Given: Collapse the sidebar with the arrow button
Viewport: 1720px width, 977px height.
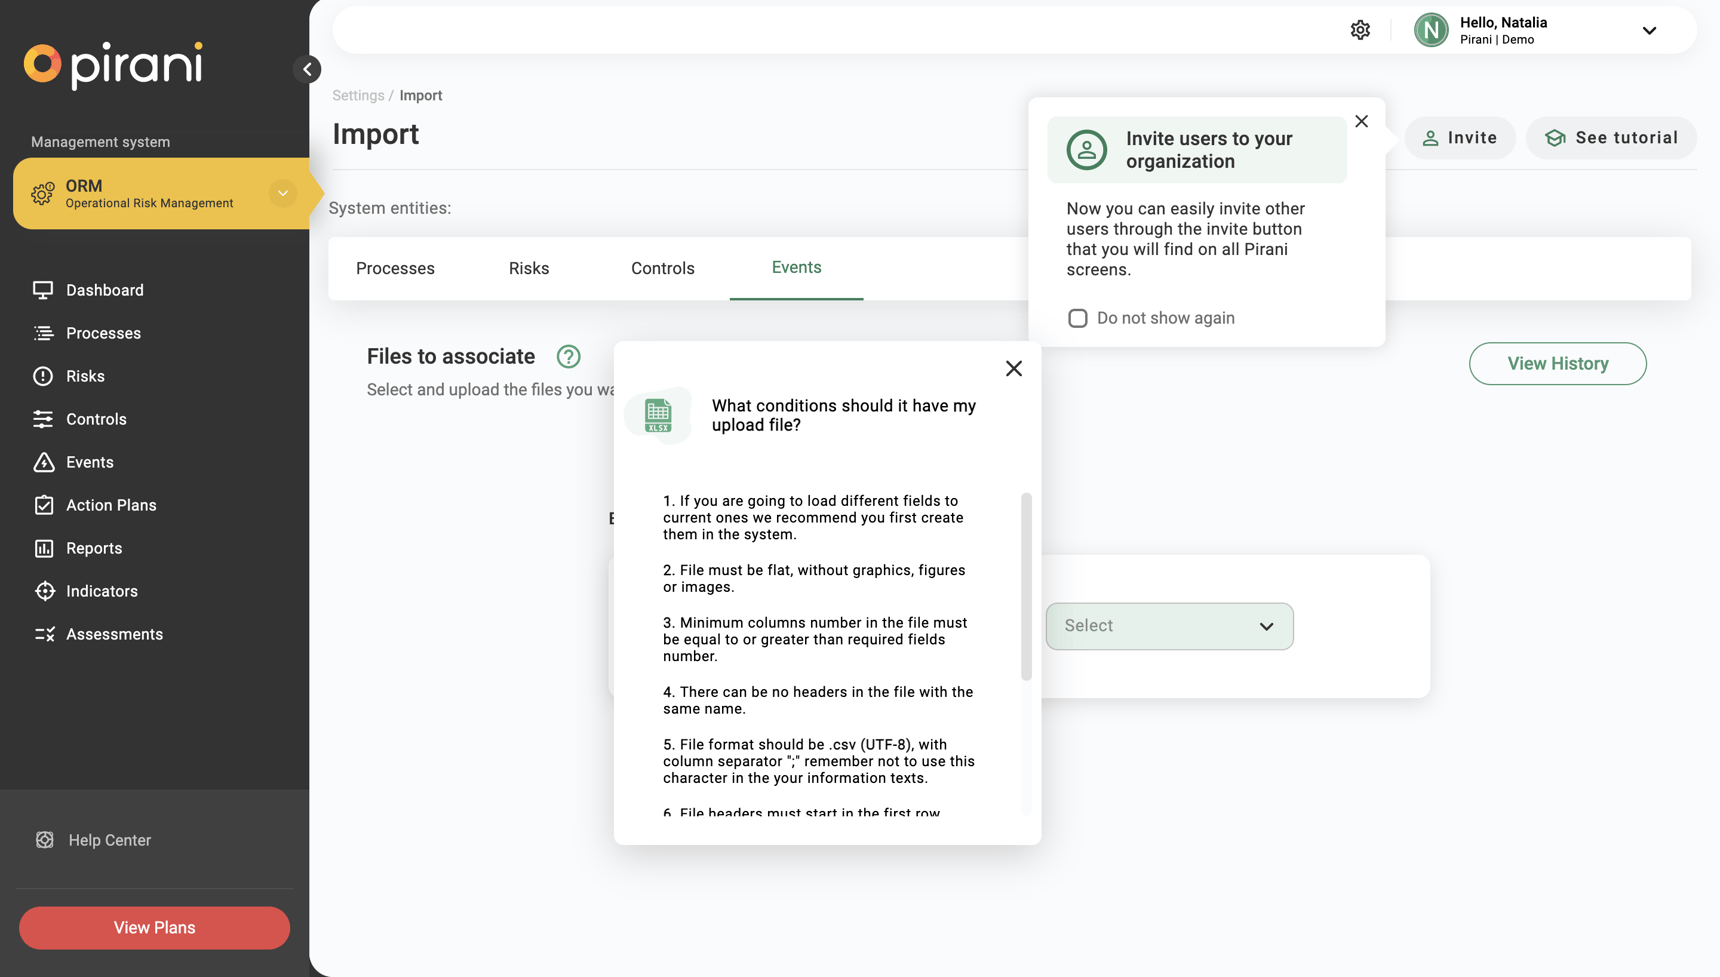Looking at the screenshot, I should pyautogui.click(x=308, y=69).
